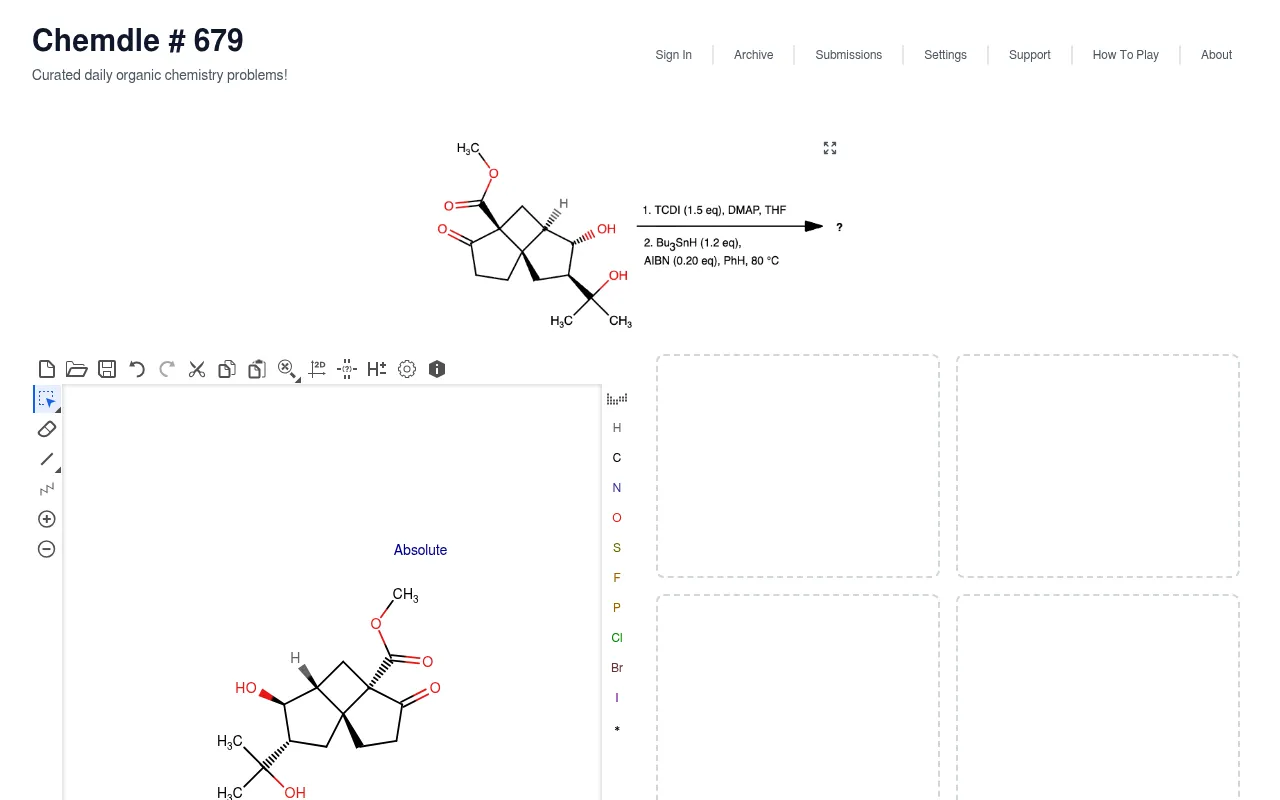Viewport: 1280px width, 800px height.
Task: Choose the single bond drawing tool
Action: (47, 459)
